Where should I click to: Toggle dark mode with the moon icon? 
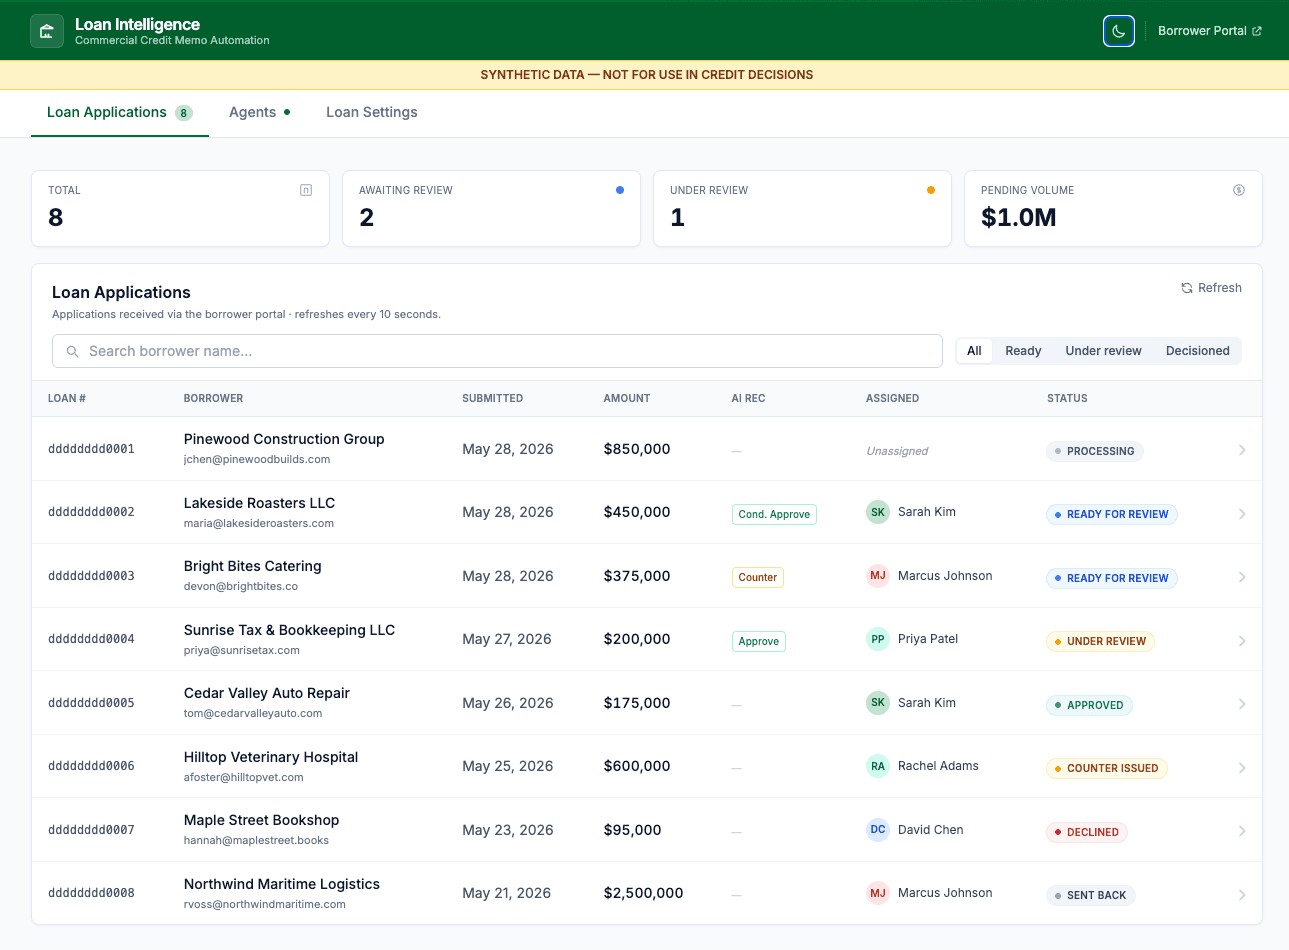(1119, 31)
